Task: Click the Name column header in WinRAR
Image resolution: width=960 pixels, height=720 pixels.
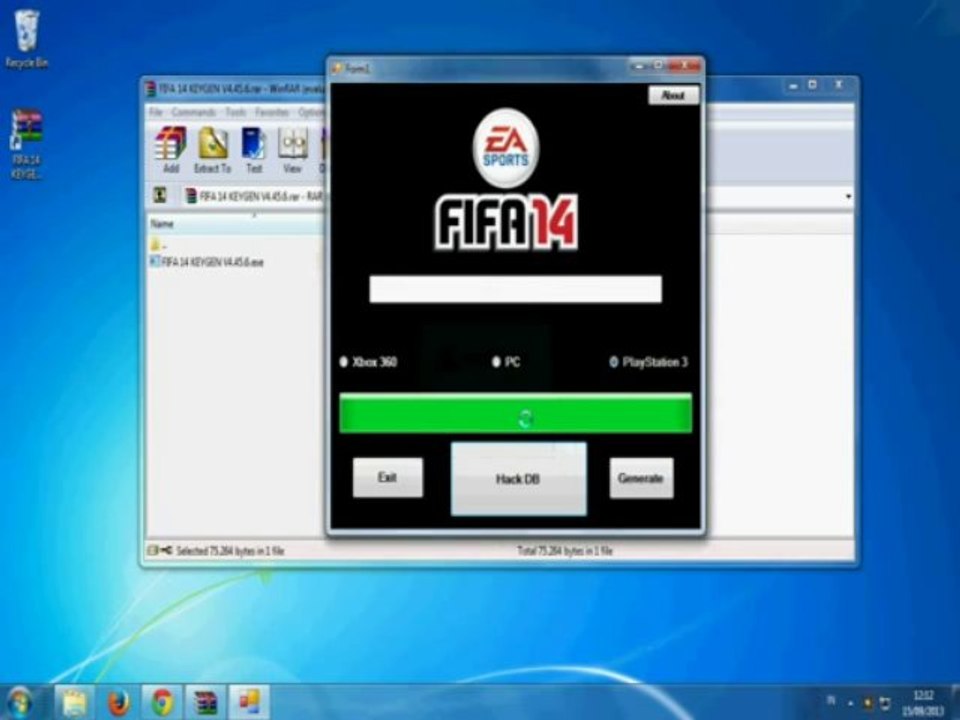Action: pos(236,223)
